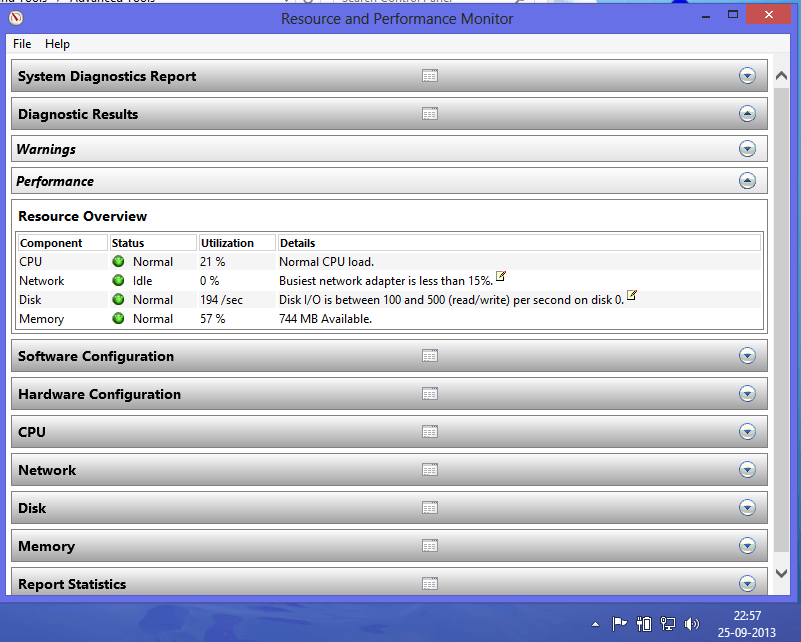This screenshot has height=642, width=801.
Task: Click Utilization column header
Action: click(x=237, y=243)
